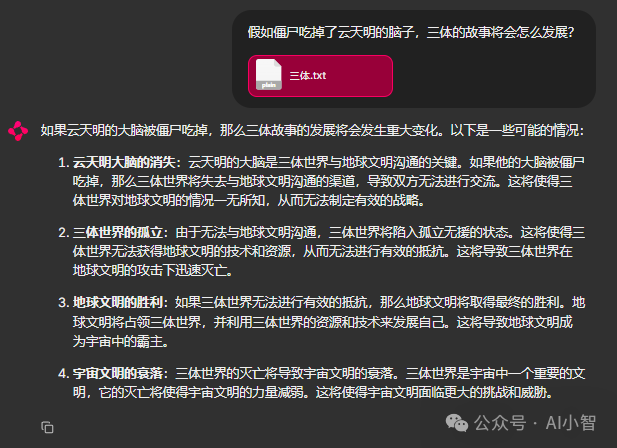Open the 三体.txt attachment chip
The image size is (617, 448).
point(320,76)
